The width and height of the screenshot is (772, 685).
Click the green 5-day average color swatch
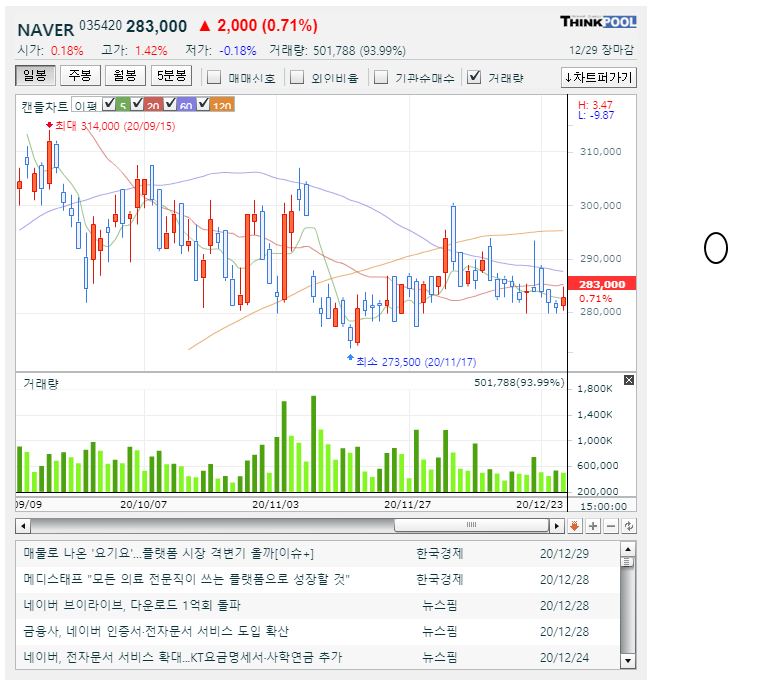point(123,104)
